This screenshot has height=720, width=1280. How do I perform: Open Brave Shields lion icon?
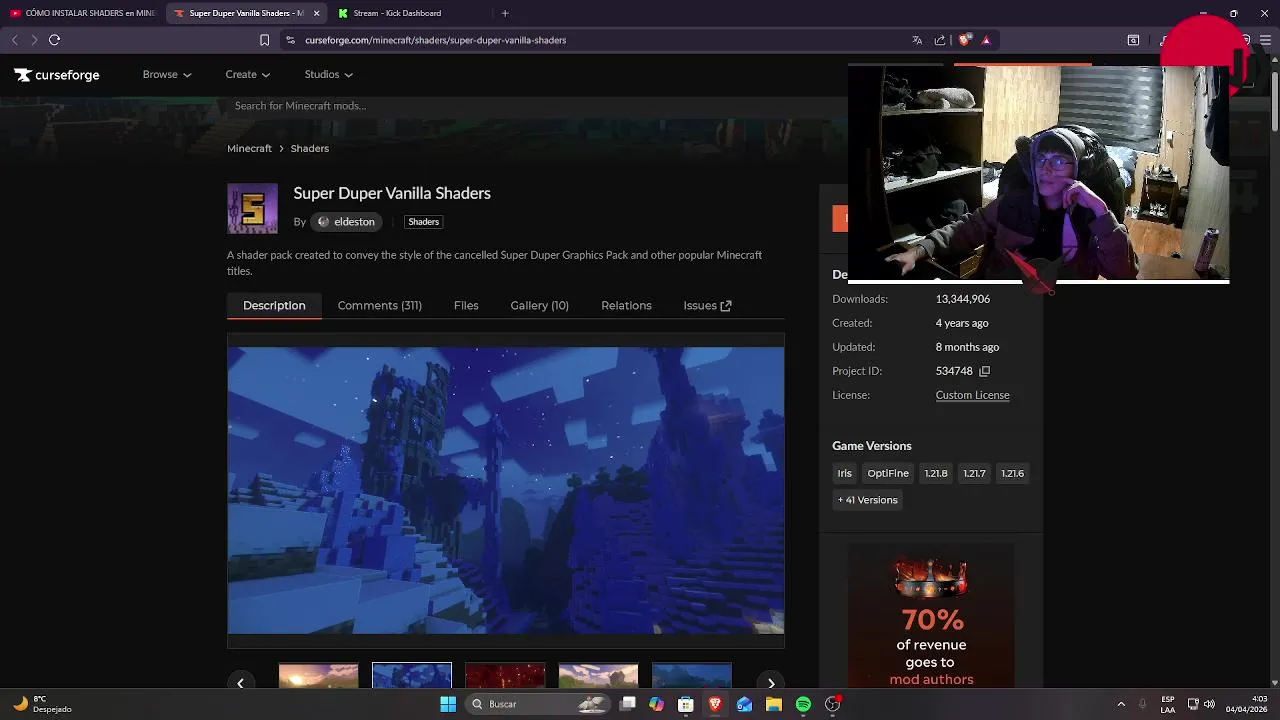[964, 40]
